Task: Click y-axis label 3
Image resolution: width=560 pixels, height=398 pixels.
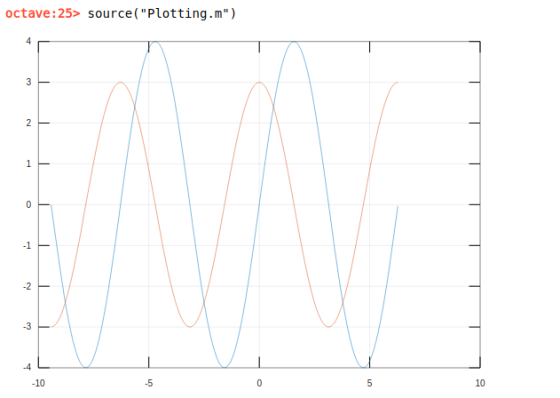Action: click(x=29, y=82)
